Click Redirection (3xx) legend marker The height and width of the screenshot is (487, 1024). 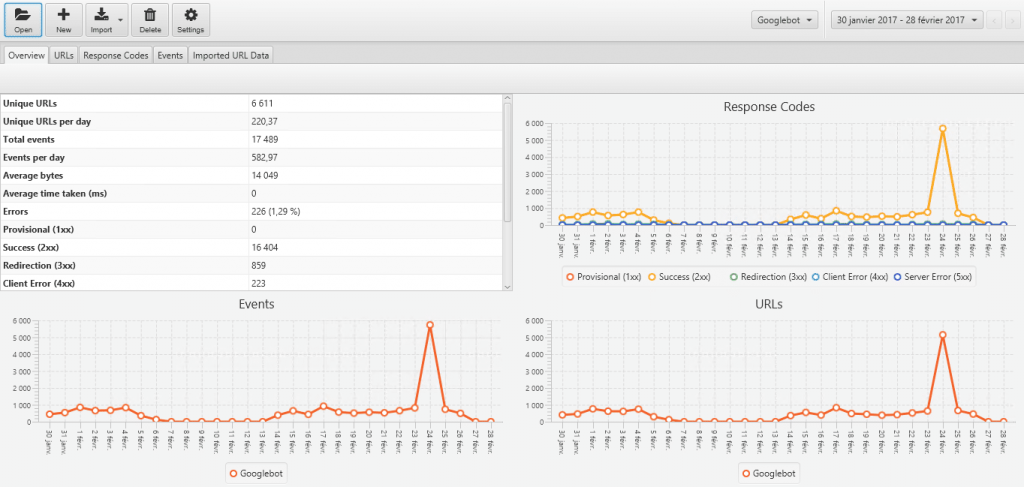733,277
